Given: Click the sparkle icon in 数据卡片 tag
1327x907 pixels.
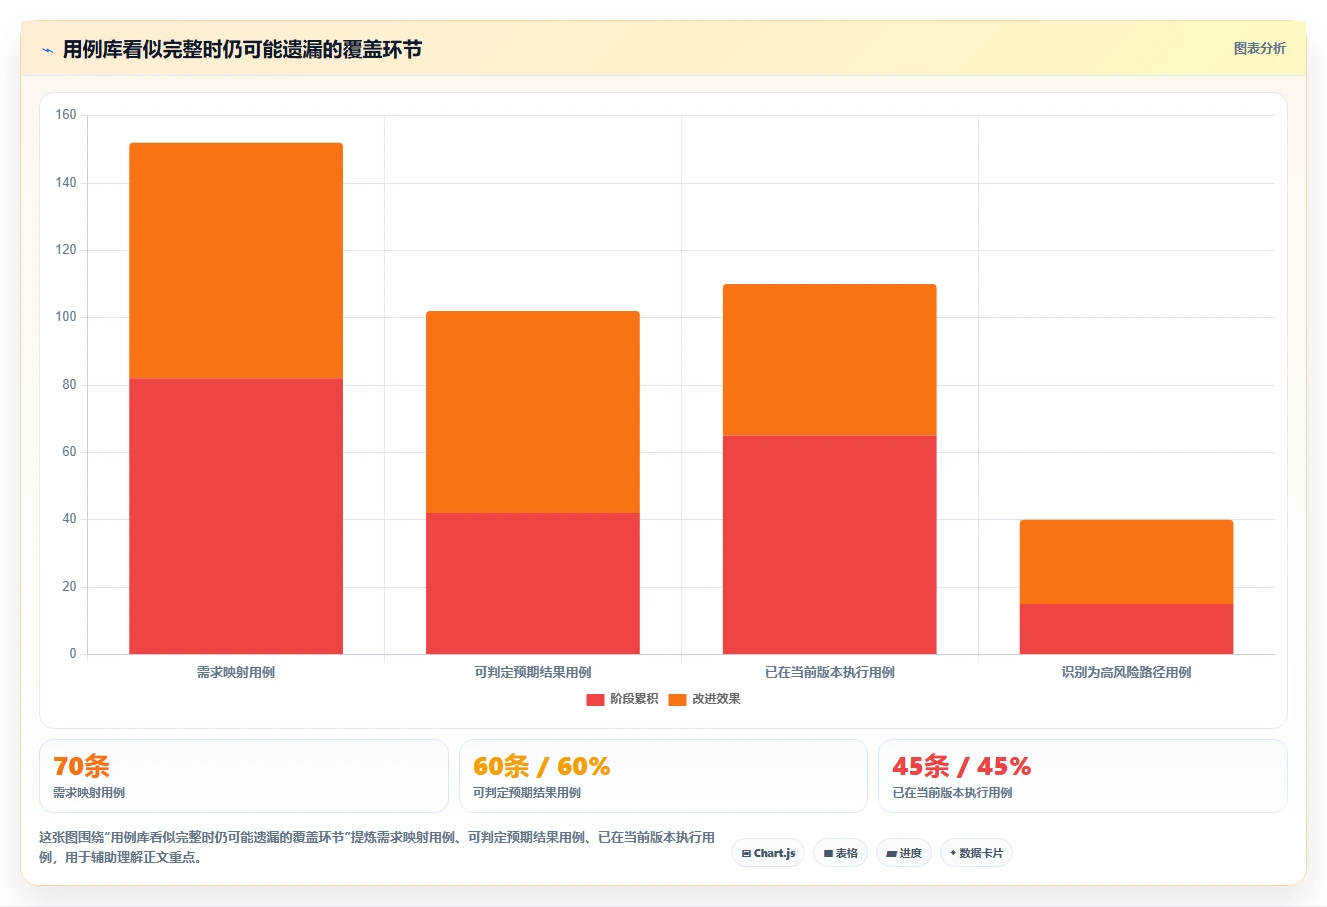Looking at the screenshot, I should coord(953,853).
